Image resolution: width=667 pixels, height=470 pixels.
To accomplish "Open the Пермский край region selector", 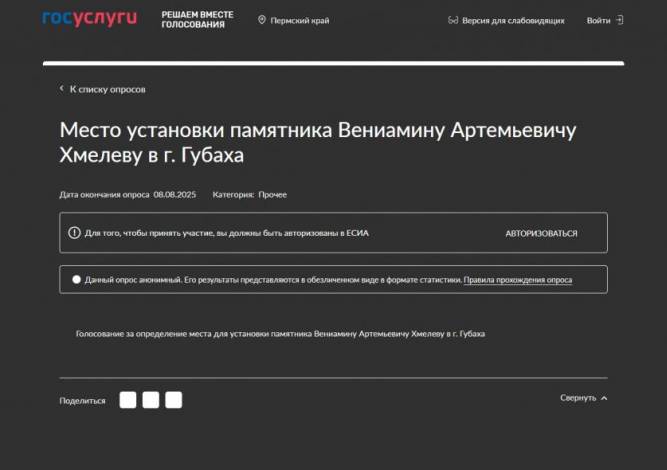I will click(299, 20).
